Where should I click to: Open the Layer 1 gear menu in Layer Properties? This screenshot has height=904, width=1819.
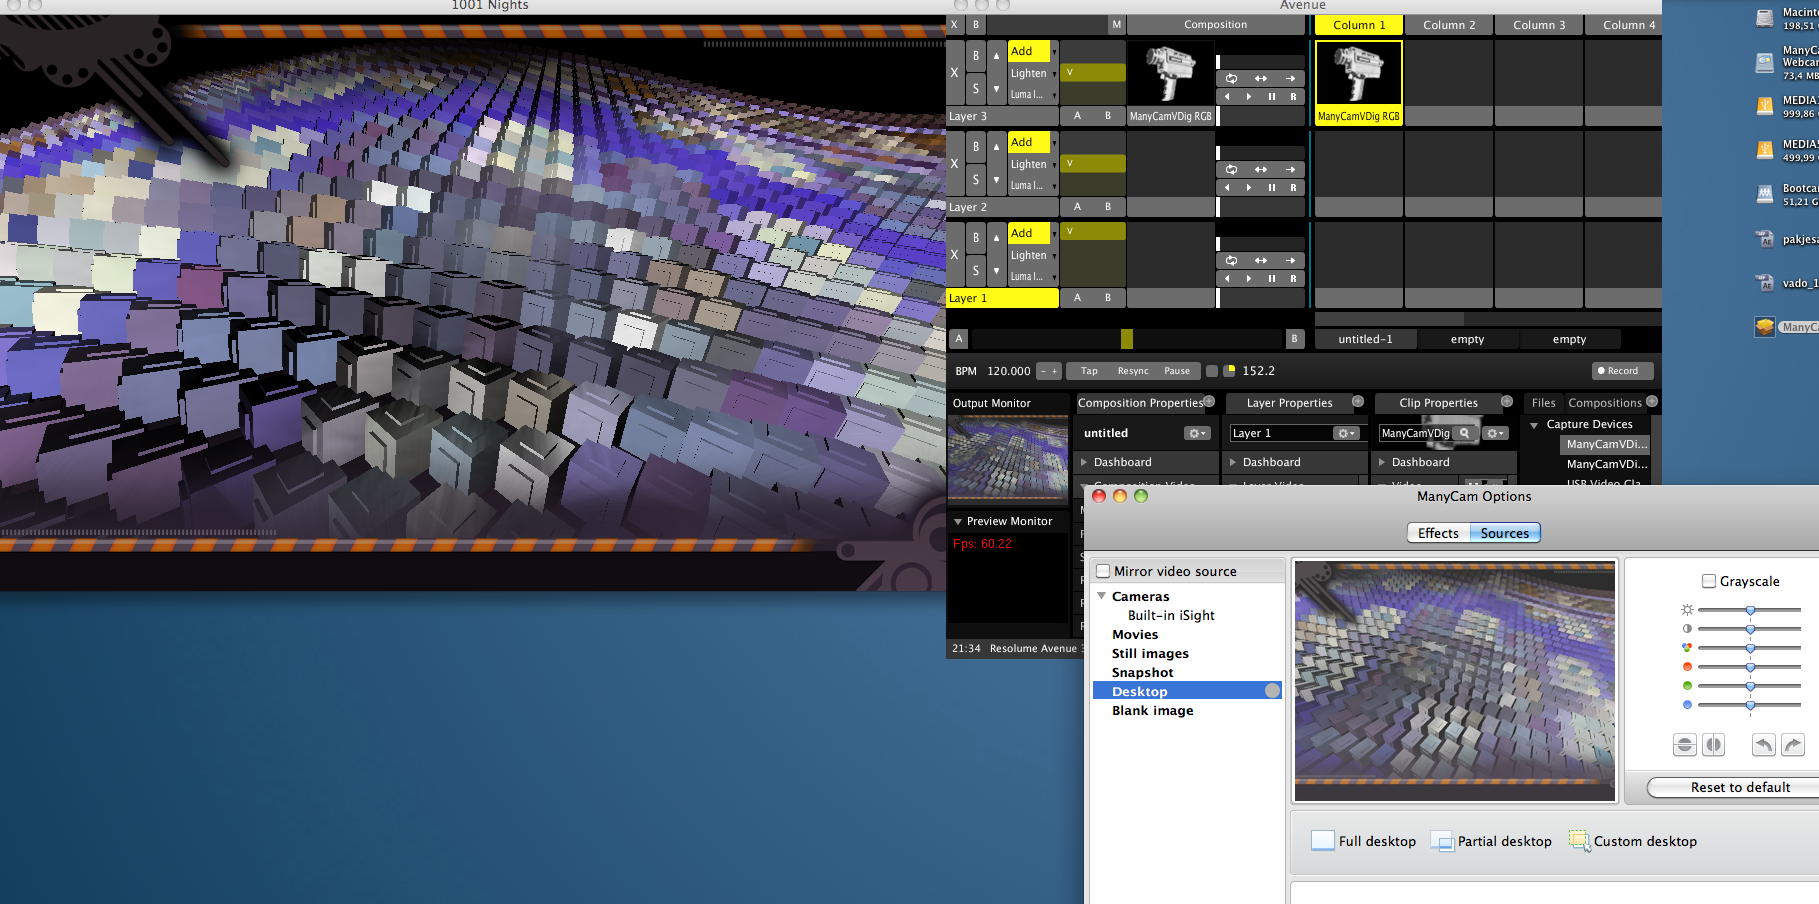point(1347,433)
